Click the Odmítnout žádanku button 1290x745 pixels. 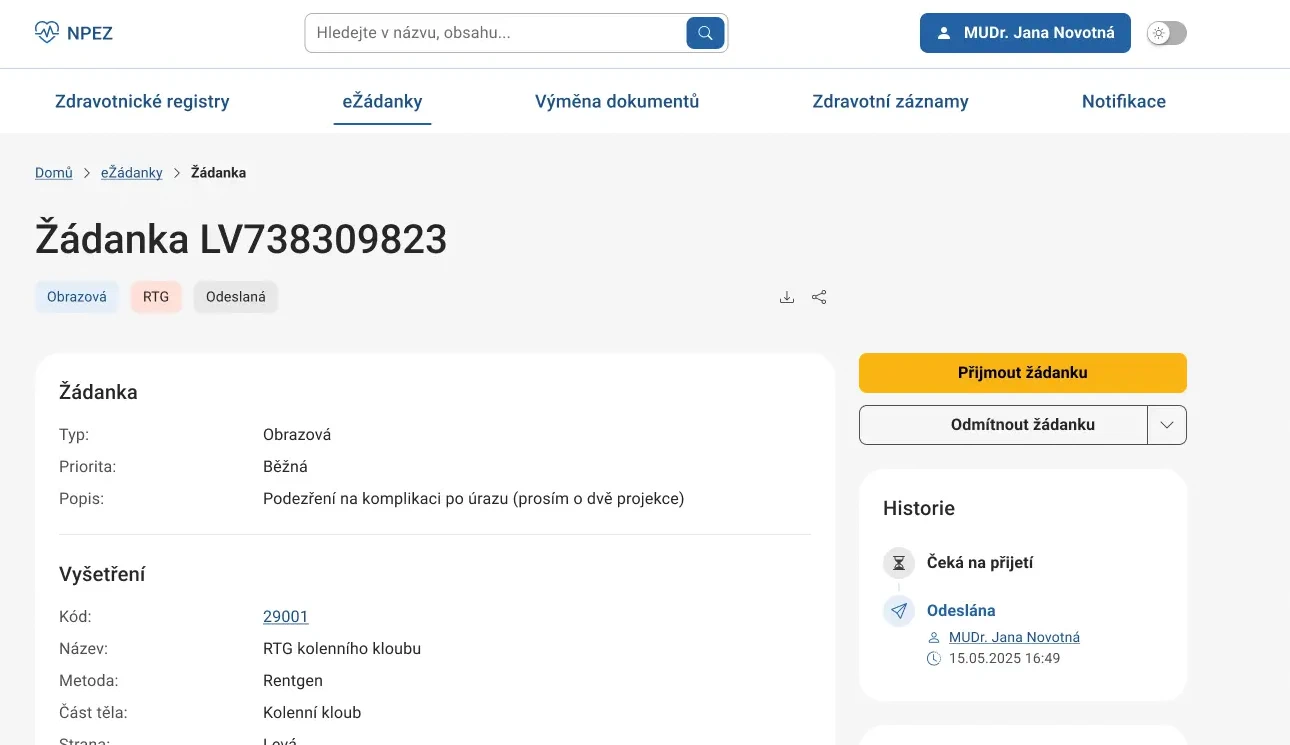click(1003, 425)
